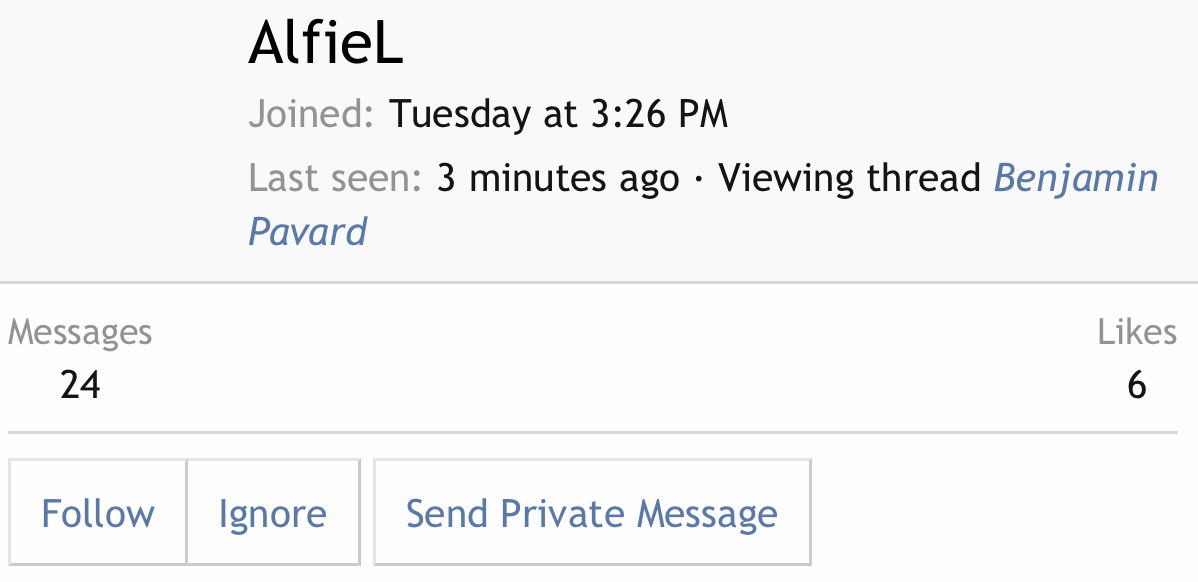1198x582 pixels.
Task: Click the AlfieL username heading
Action: coord(325,45)
